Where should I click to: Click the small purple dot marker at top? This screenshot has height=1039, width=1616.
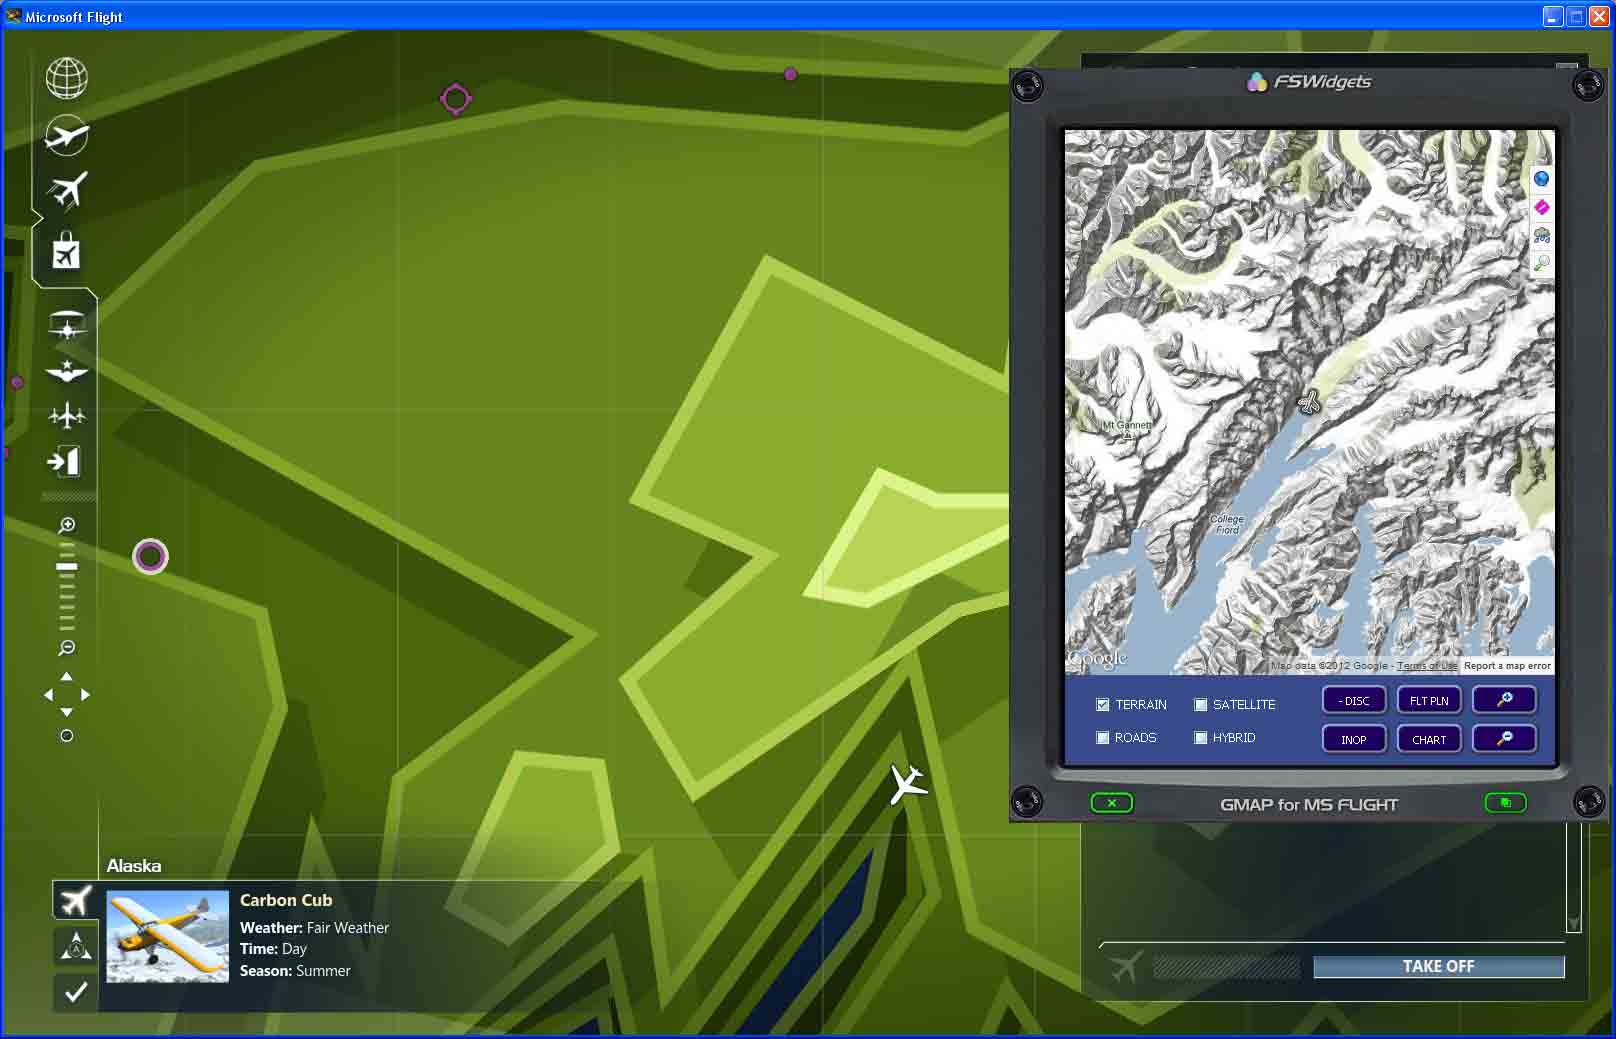coord(791,74)
